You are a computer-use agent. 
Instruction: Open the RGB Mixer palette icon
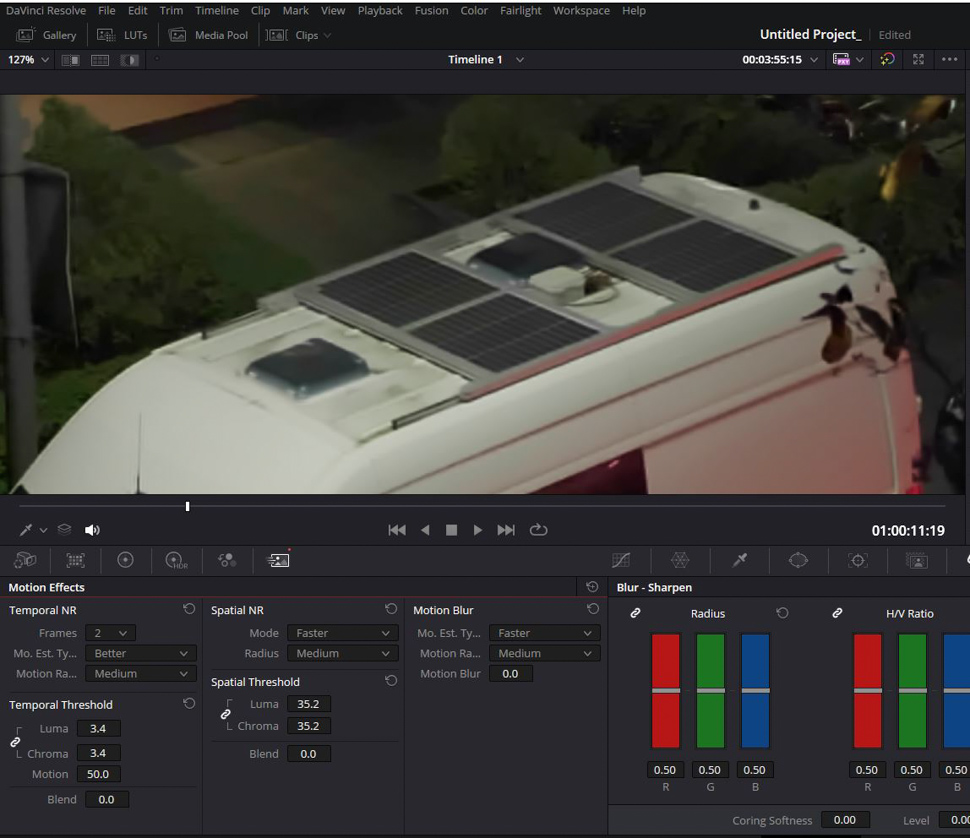coord(227,560)
